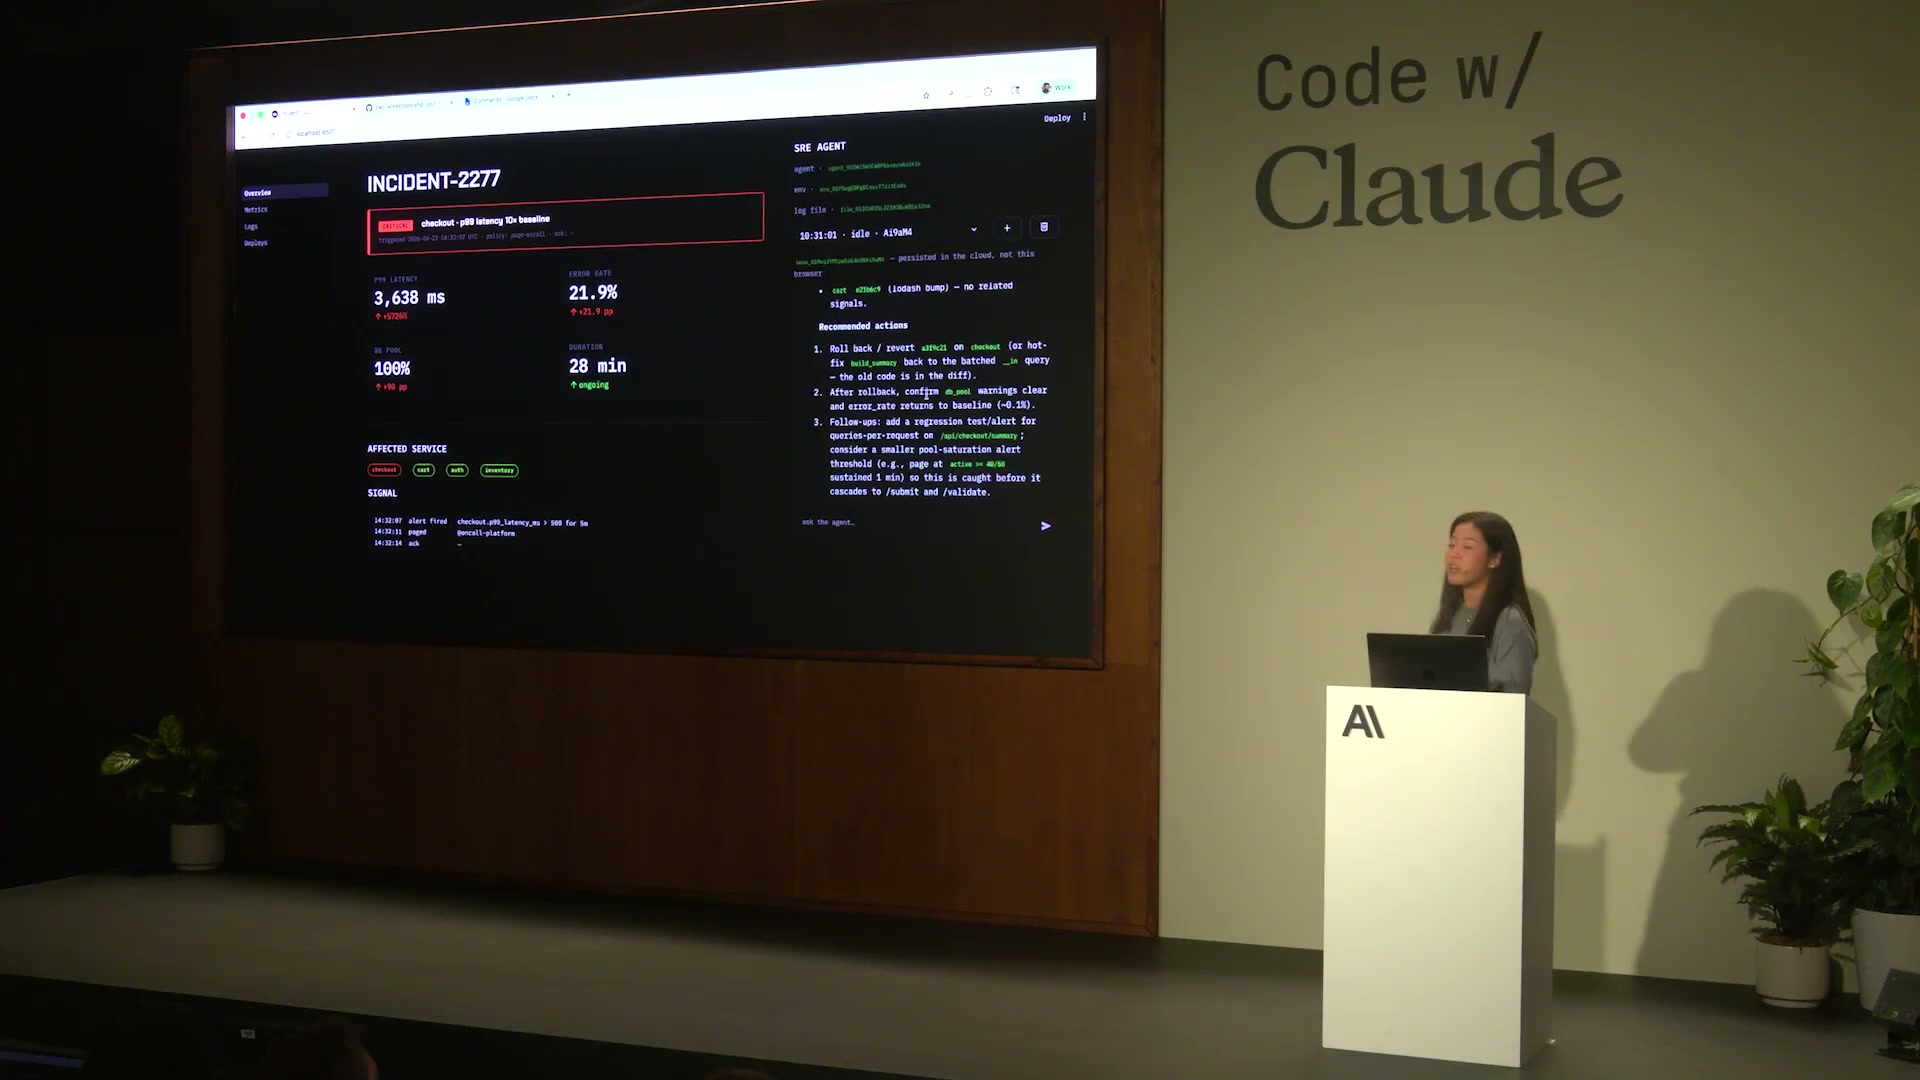Click the env ID value

pos(863,187)
